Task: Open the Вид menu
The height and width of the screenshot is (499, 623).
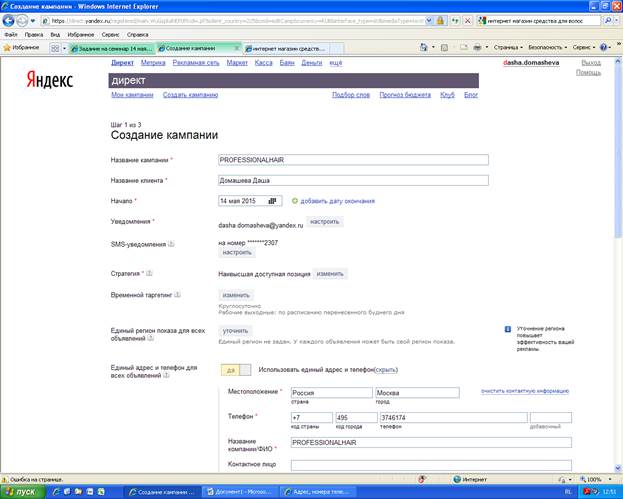Action: point(55,35)
